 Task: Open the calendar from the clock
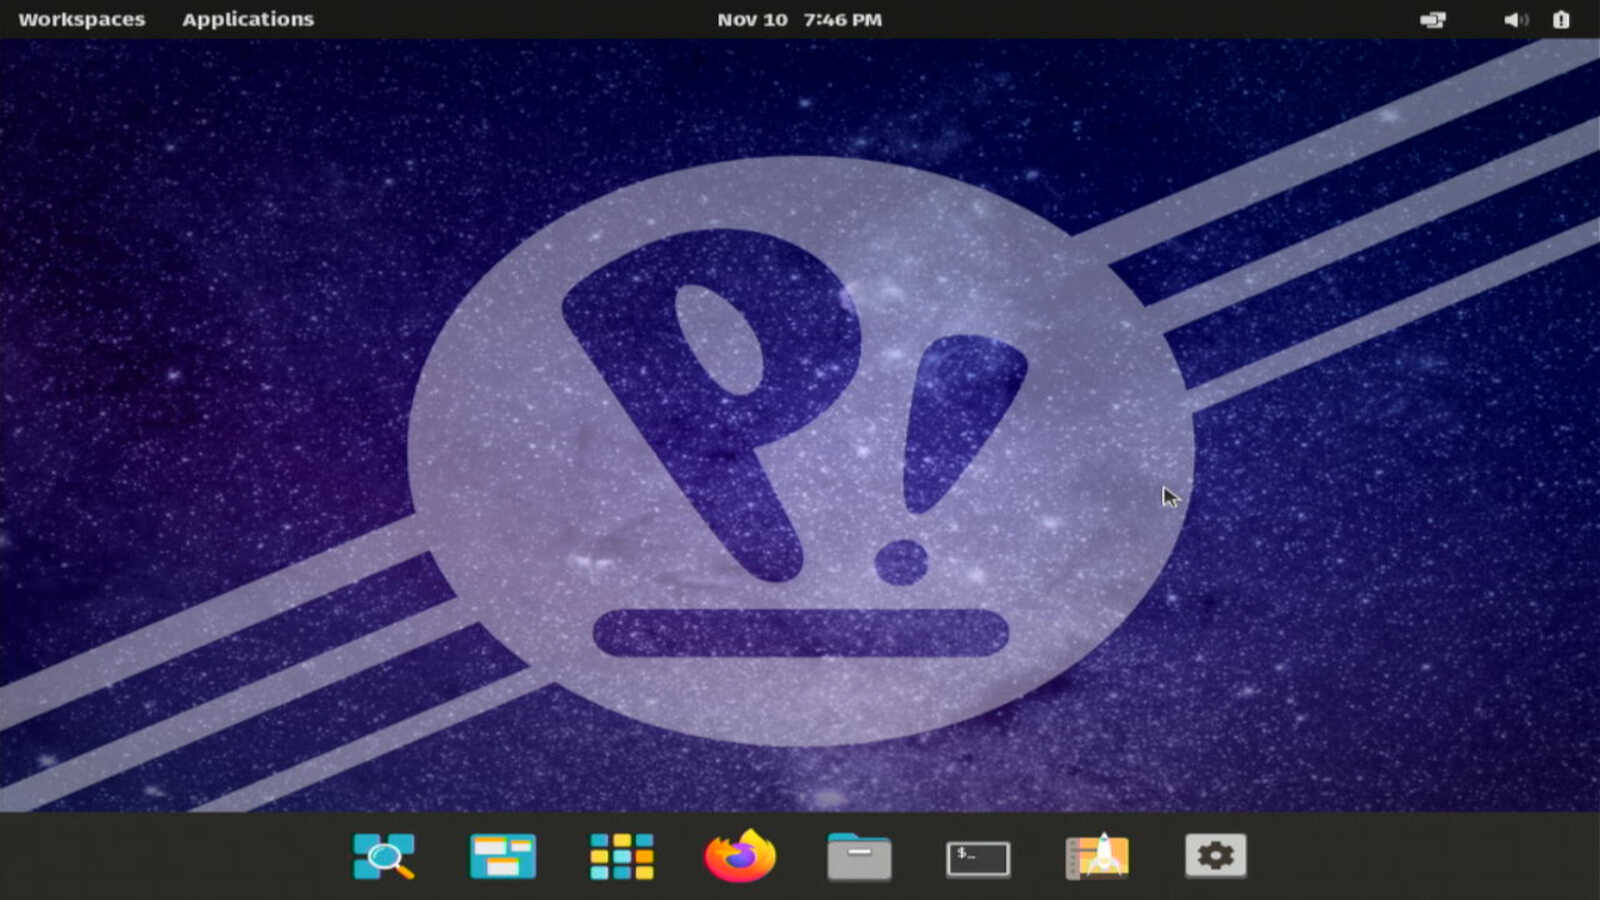799,19
